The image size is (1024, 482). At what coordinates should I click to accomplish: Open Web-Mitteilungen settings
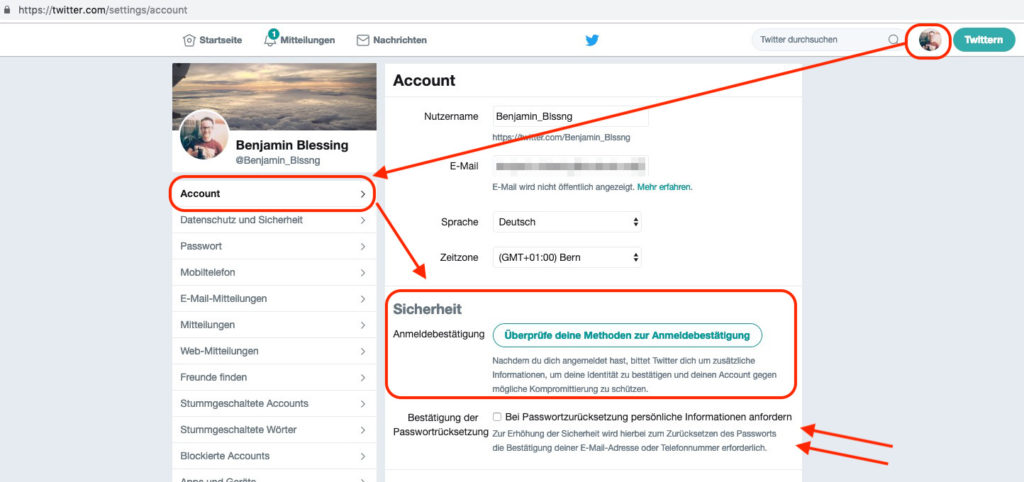tap(273, 351)
